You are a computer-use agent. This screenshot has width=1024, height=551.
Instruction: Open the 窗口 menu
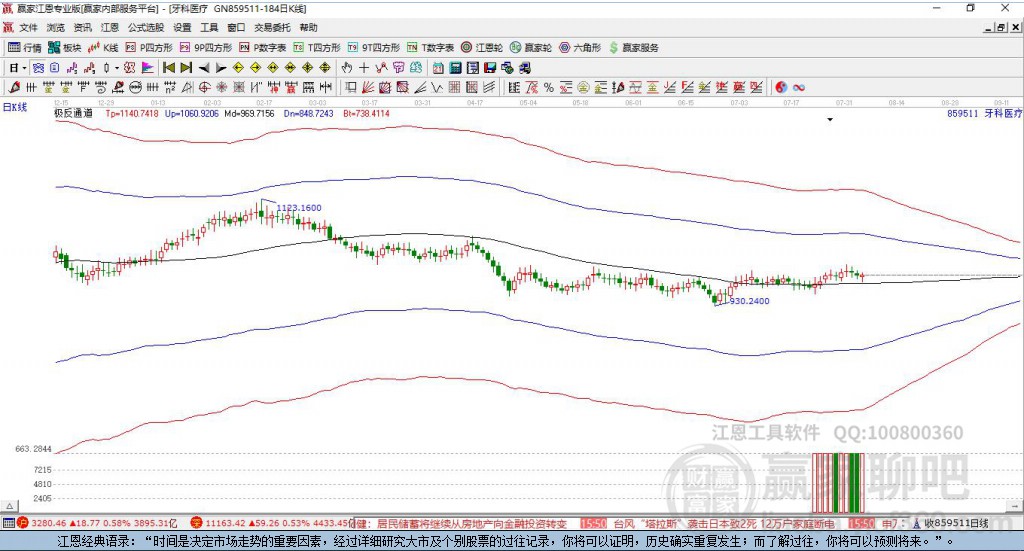236,27
